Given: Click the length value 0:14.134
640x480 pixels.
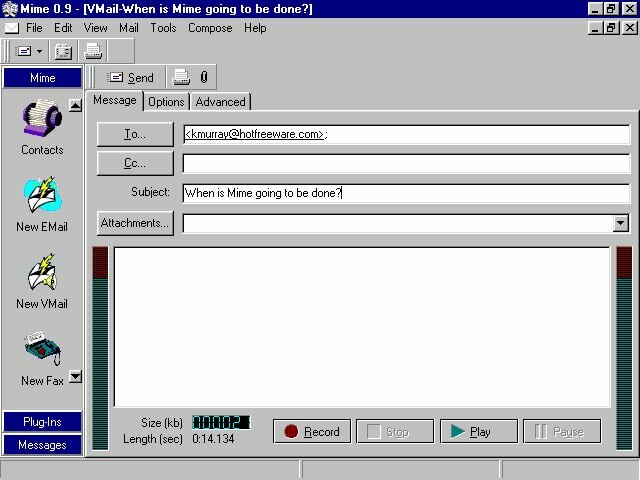Looking at the screenshot, I should [213, 439].
